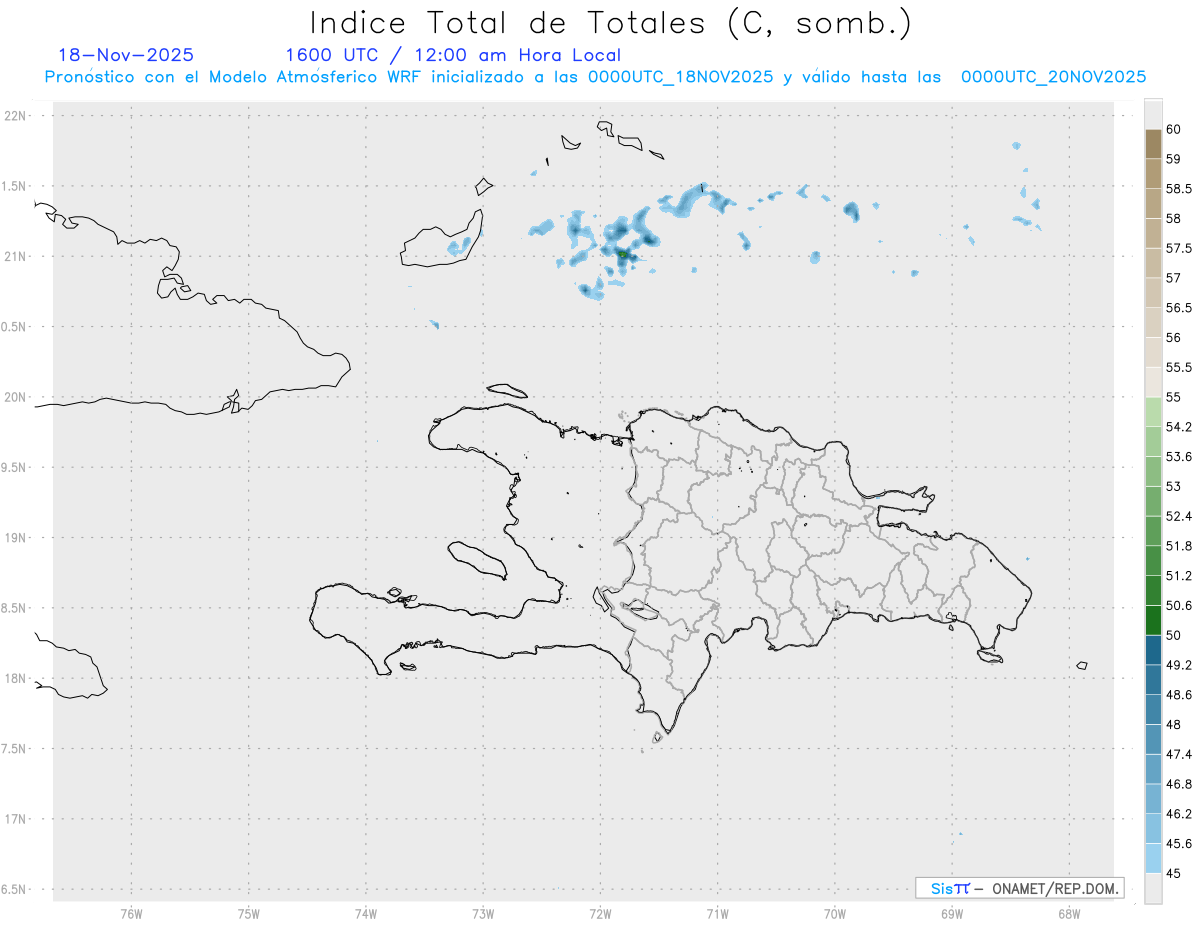Click the "69W" longitude label
Image resolution: width=1200 pixels, height=927 pixels.
pyautogui.click(x=952, y=913)
